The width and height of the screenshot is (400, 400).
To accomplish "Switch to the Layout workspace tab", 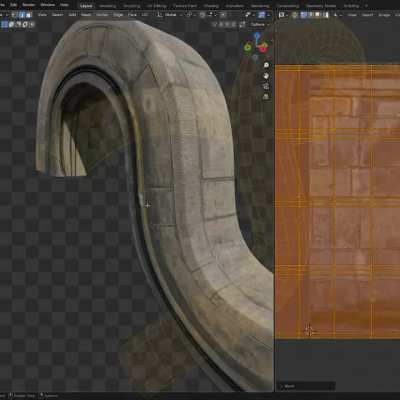I will 86,6.
